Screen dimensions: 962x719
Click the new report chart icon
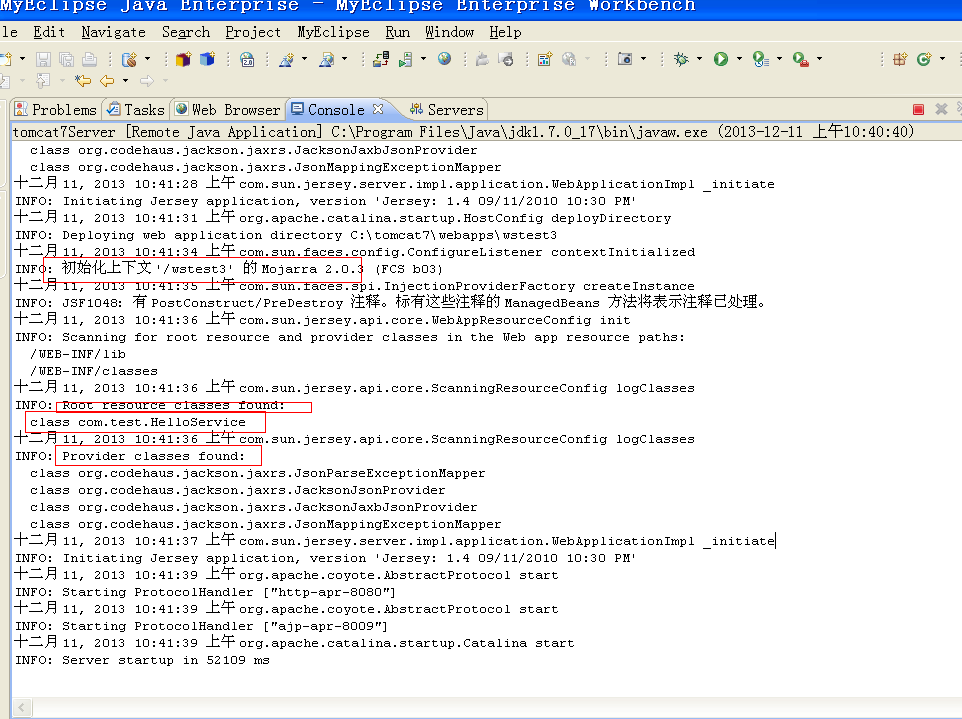pyautogui.click(x=544, y=59)
